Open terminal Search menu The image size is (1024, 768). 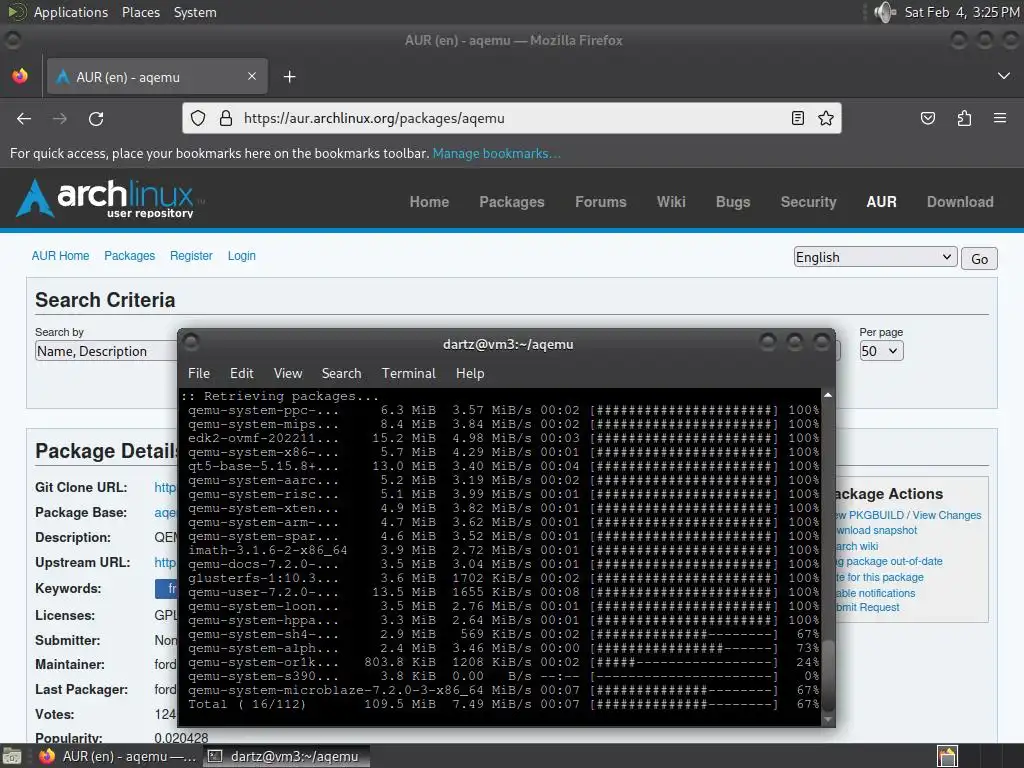coord(341,373)
